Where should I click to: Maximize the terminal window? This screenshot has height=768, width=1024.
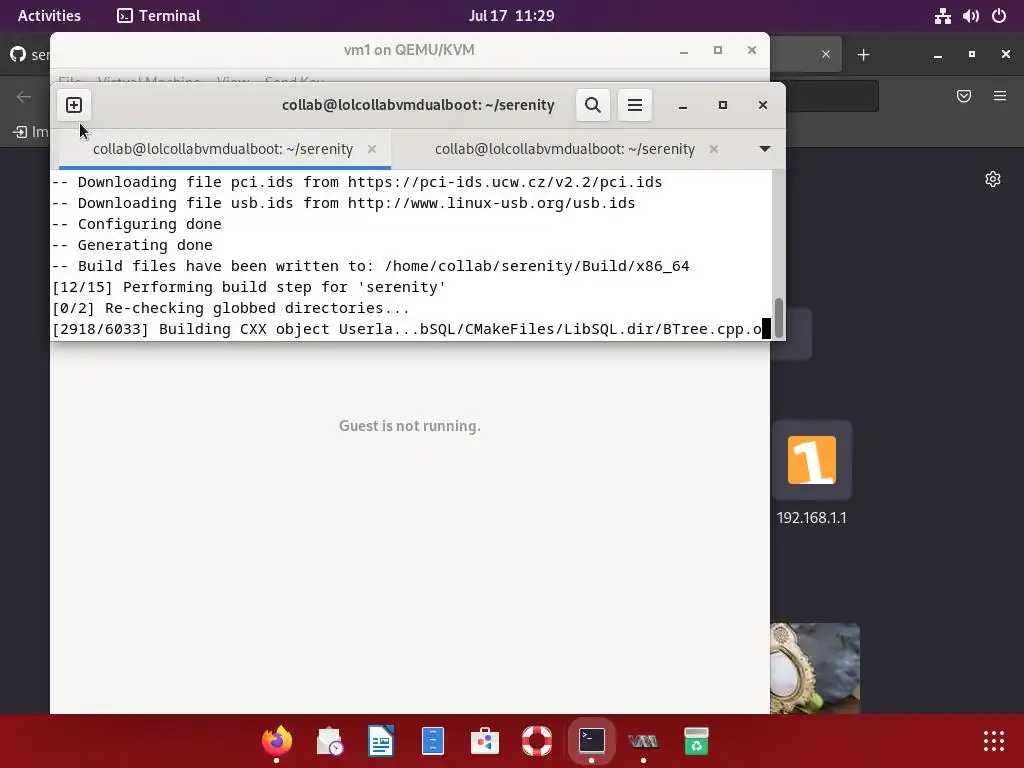click(x=723, y=105)
